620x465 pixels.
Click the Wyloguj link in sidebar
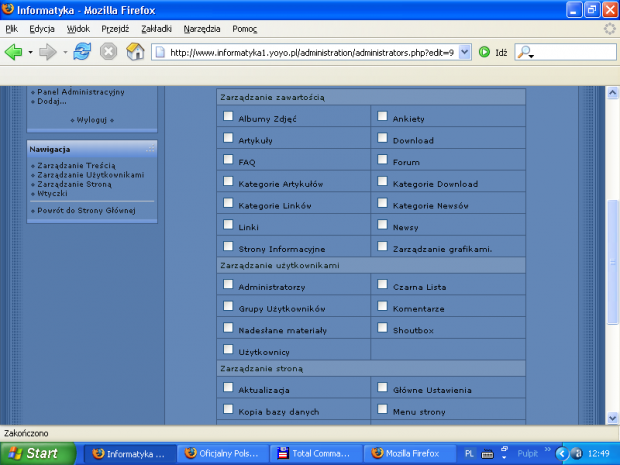click(x=92, y=119)
